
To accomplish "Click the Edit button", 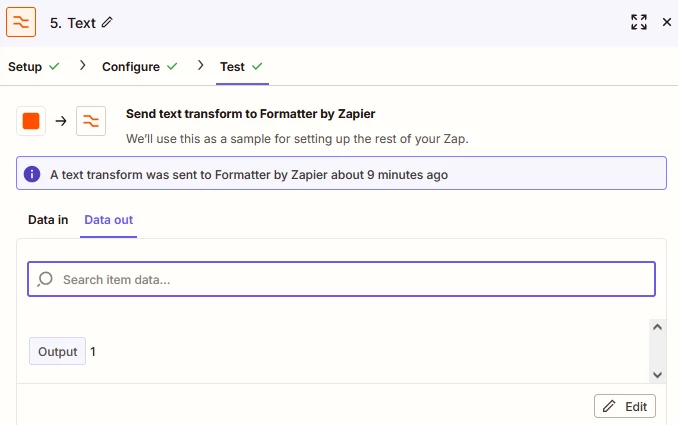I will [625, 406].
